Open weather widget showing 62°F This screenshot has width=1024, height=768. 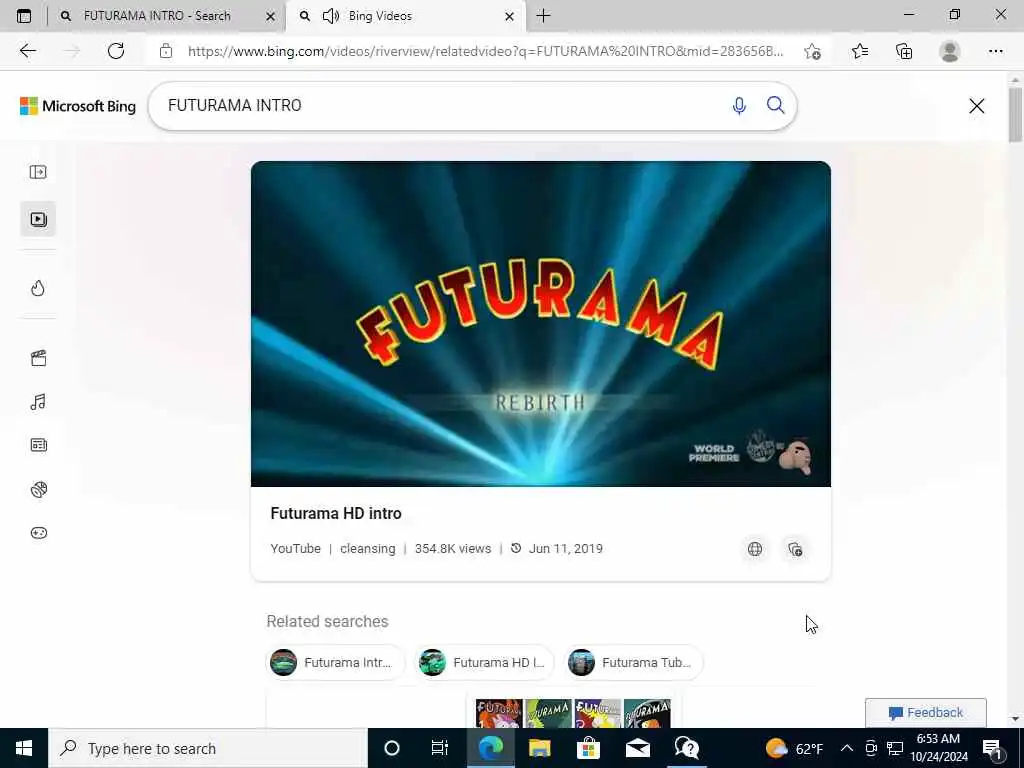coord(794,748)
